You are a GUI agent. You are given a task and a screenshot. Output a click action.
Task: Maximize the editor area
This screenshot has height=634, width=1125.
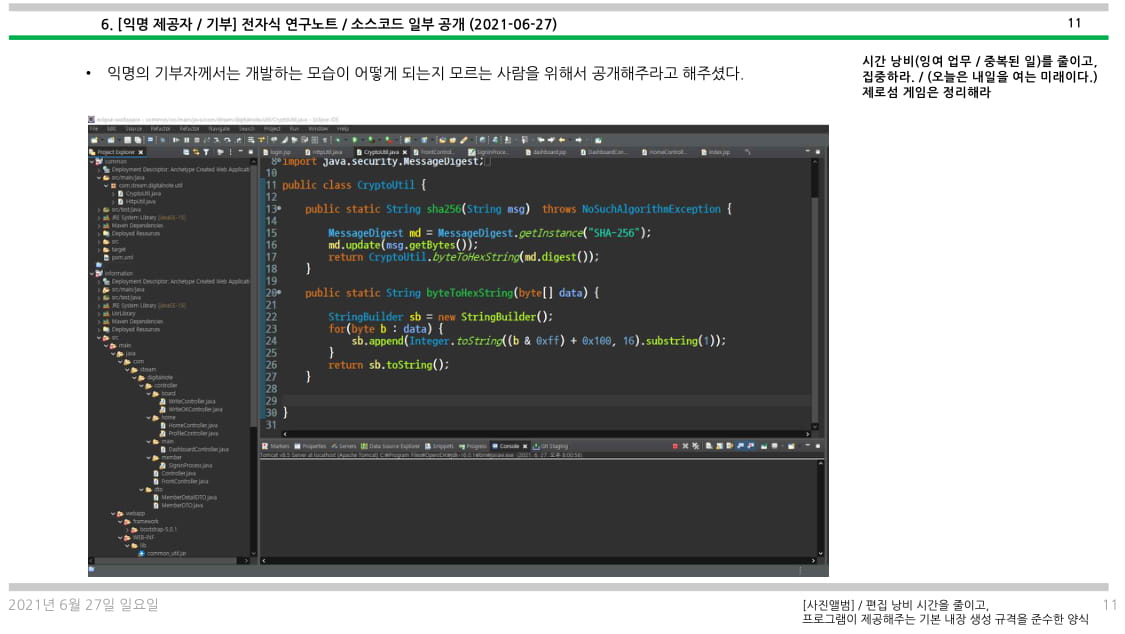[818, 152]
